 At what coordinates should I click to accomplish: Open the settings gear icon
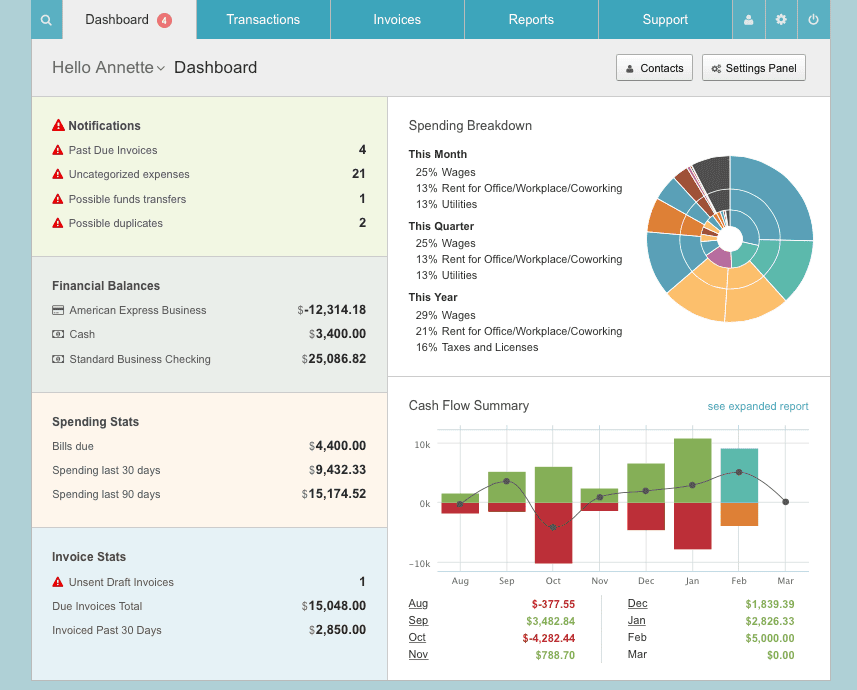(x=781, y=20)
